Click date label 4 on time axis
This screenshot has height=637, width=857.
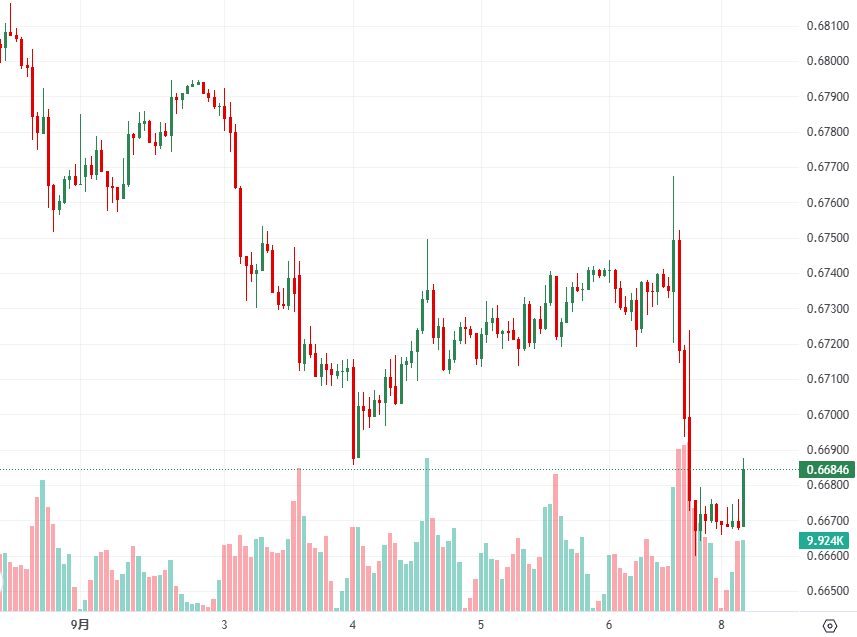pyautogui.click(x=353, y=625)
